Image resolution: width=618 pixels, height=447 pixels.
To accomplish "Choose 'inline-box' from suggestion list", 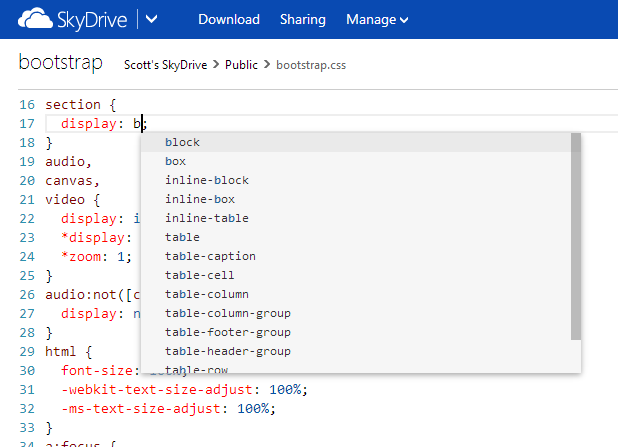I will coord(356,199).
